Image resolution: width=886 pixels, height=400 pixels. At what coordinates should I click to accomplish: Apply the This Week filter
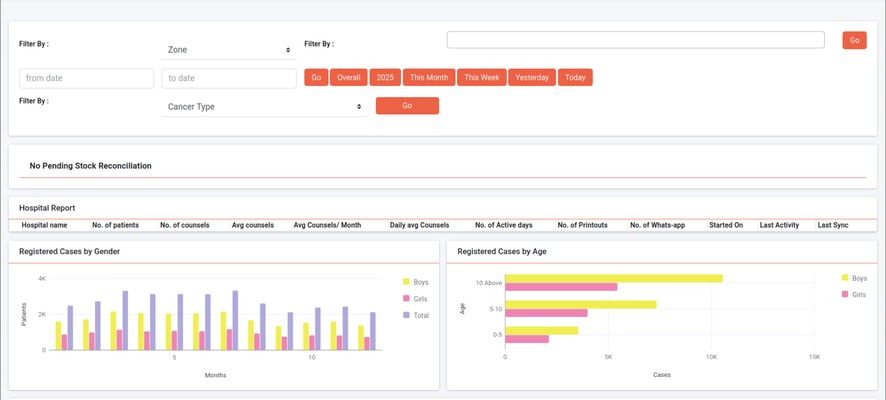point(482,78)
